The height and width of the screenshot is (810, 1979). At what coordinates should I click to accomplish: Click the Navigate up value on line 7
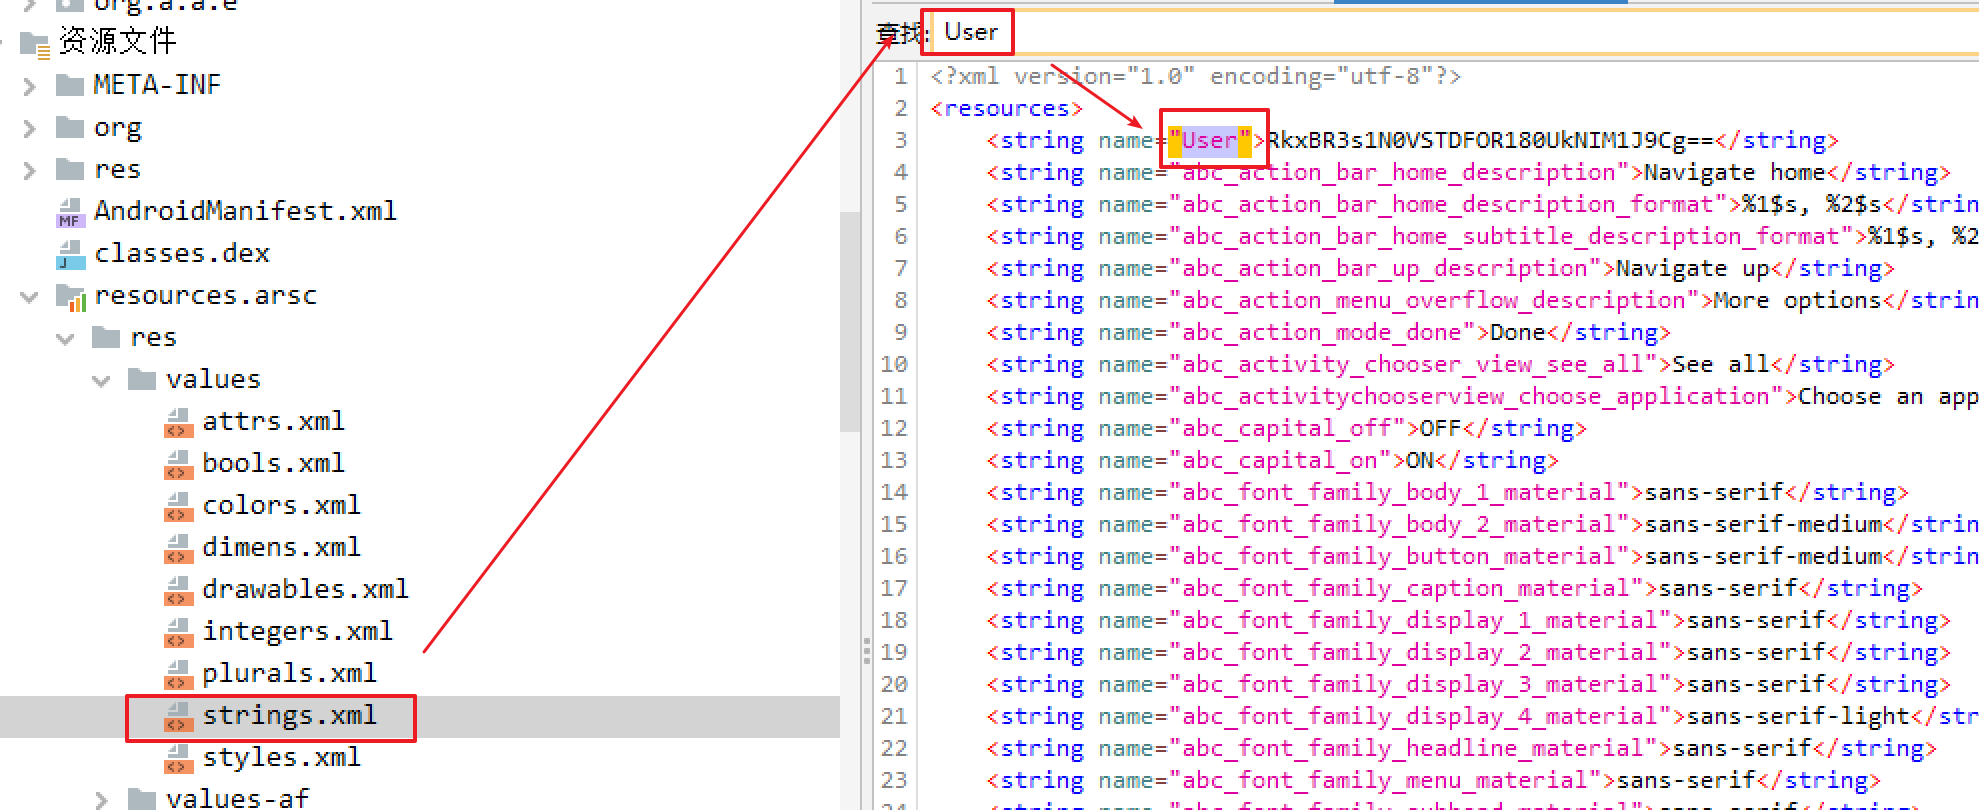point(1692,268)
